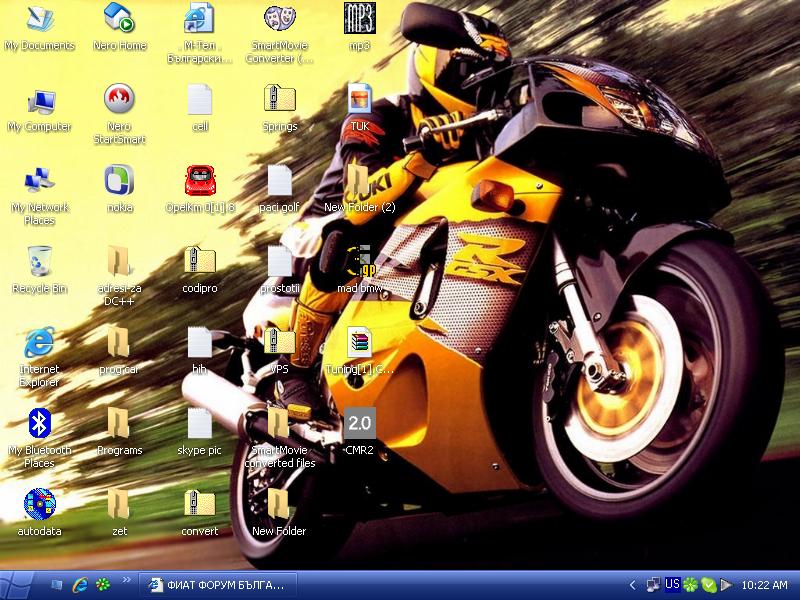Open the nokia application icon

[119, 181]
